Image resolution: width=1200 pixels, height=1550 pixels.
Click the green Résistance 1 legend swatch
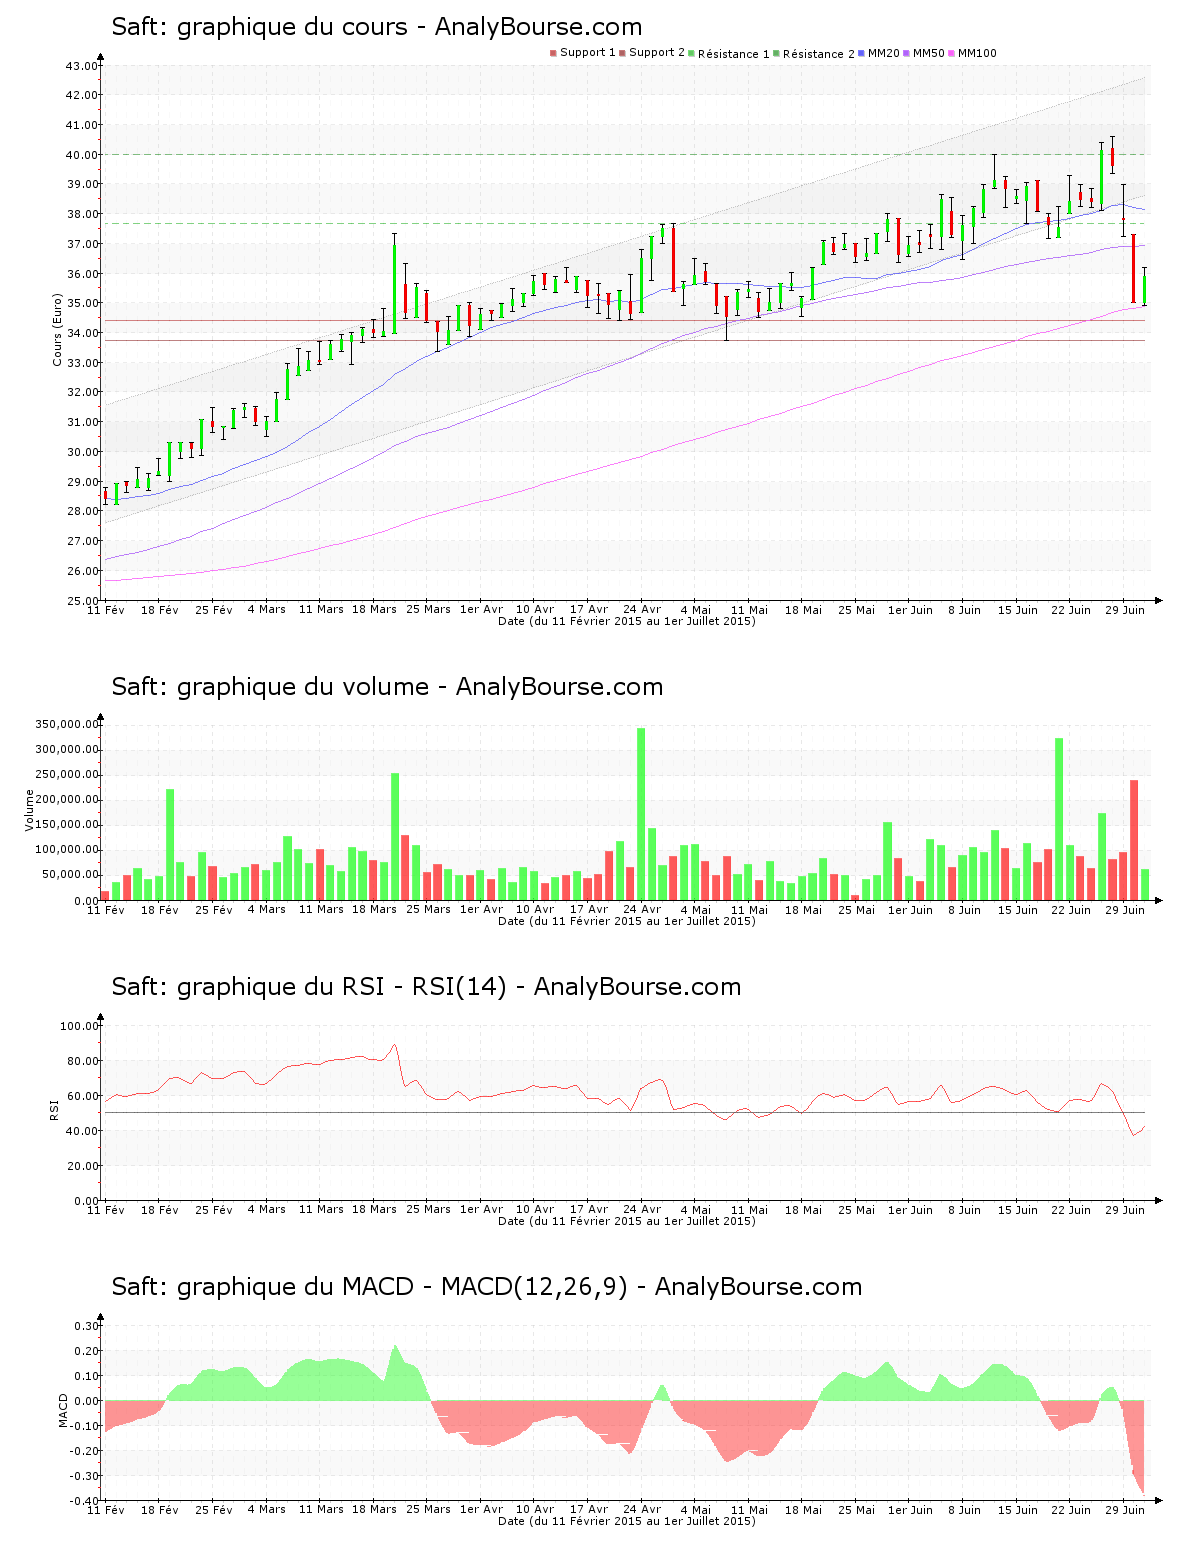coord(691,53)
